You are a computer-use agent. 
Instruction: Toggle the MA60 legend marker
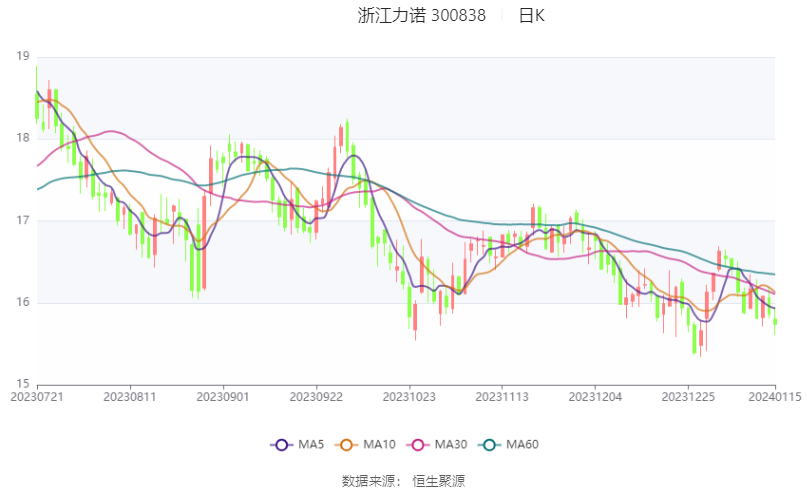(x=489, y=445)
